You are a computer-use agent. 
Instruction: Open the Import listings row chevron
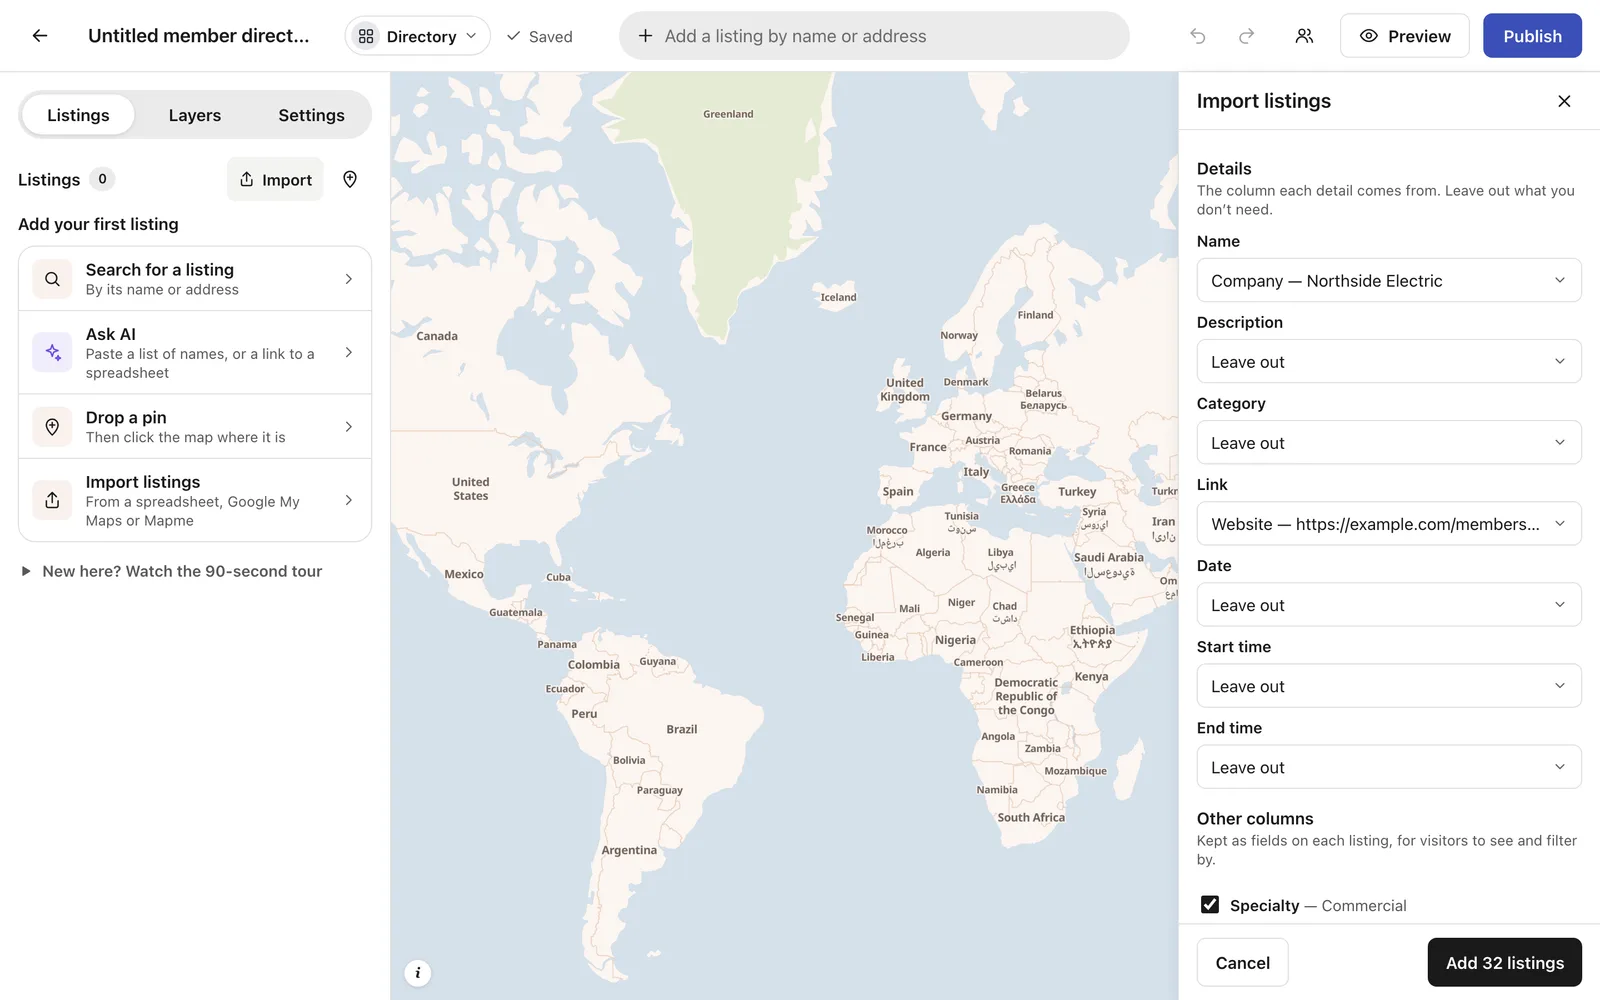coord(348,500)
